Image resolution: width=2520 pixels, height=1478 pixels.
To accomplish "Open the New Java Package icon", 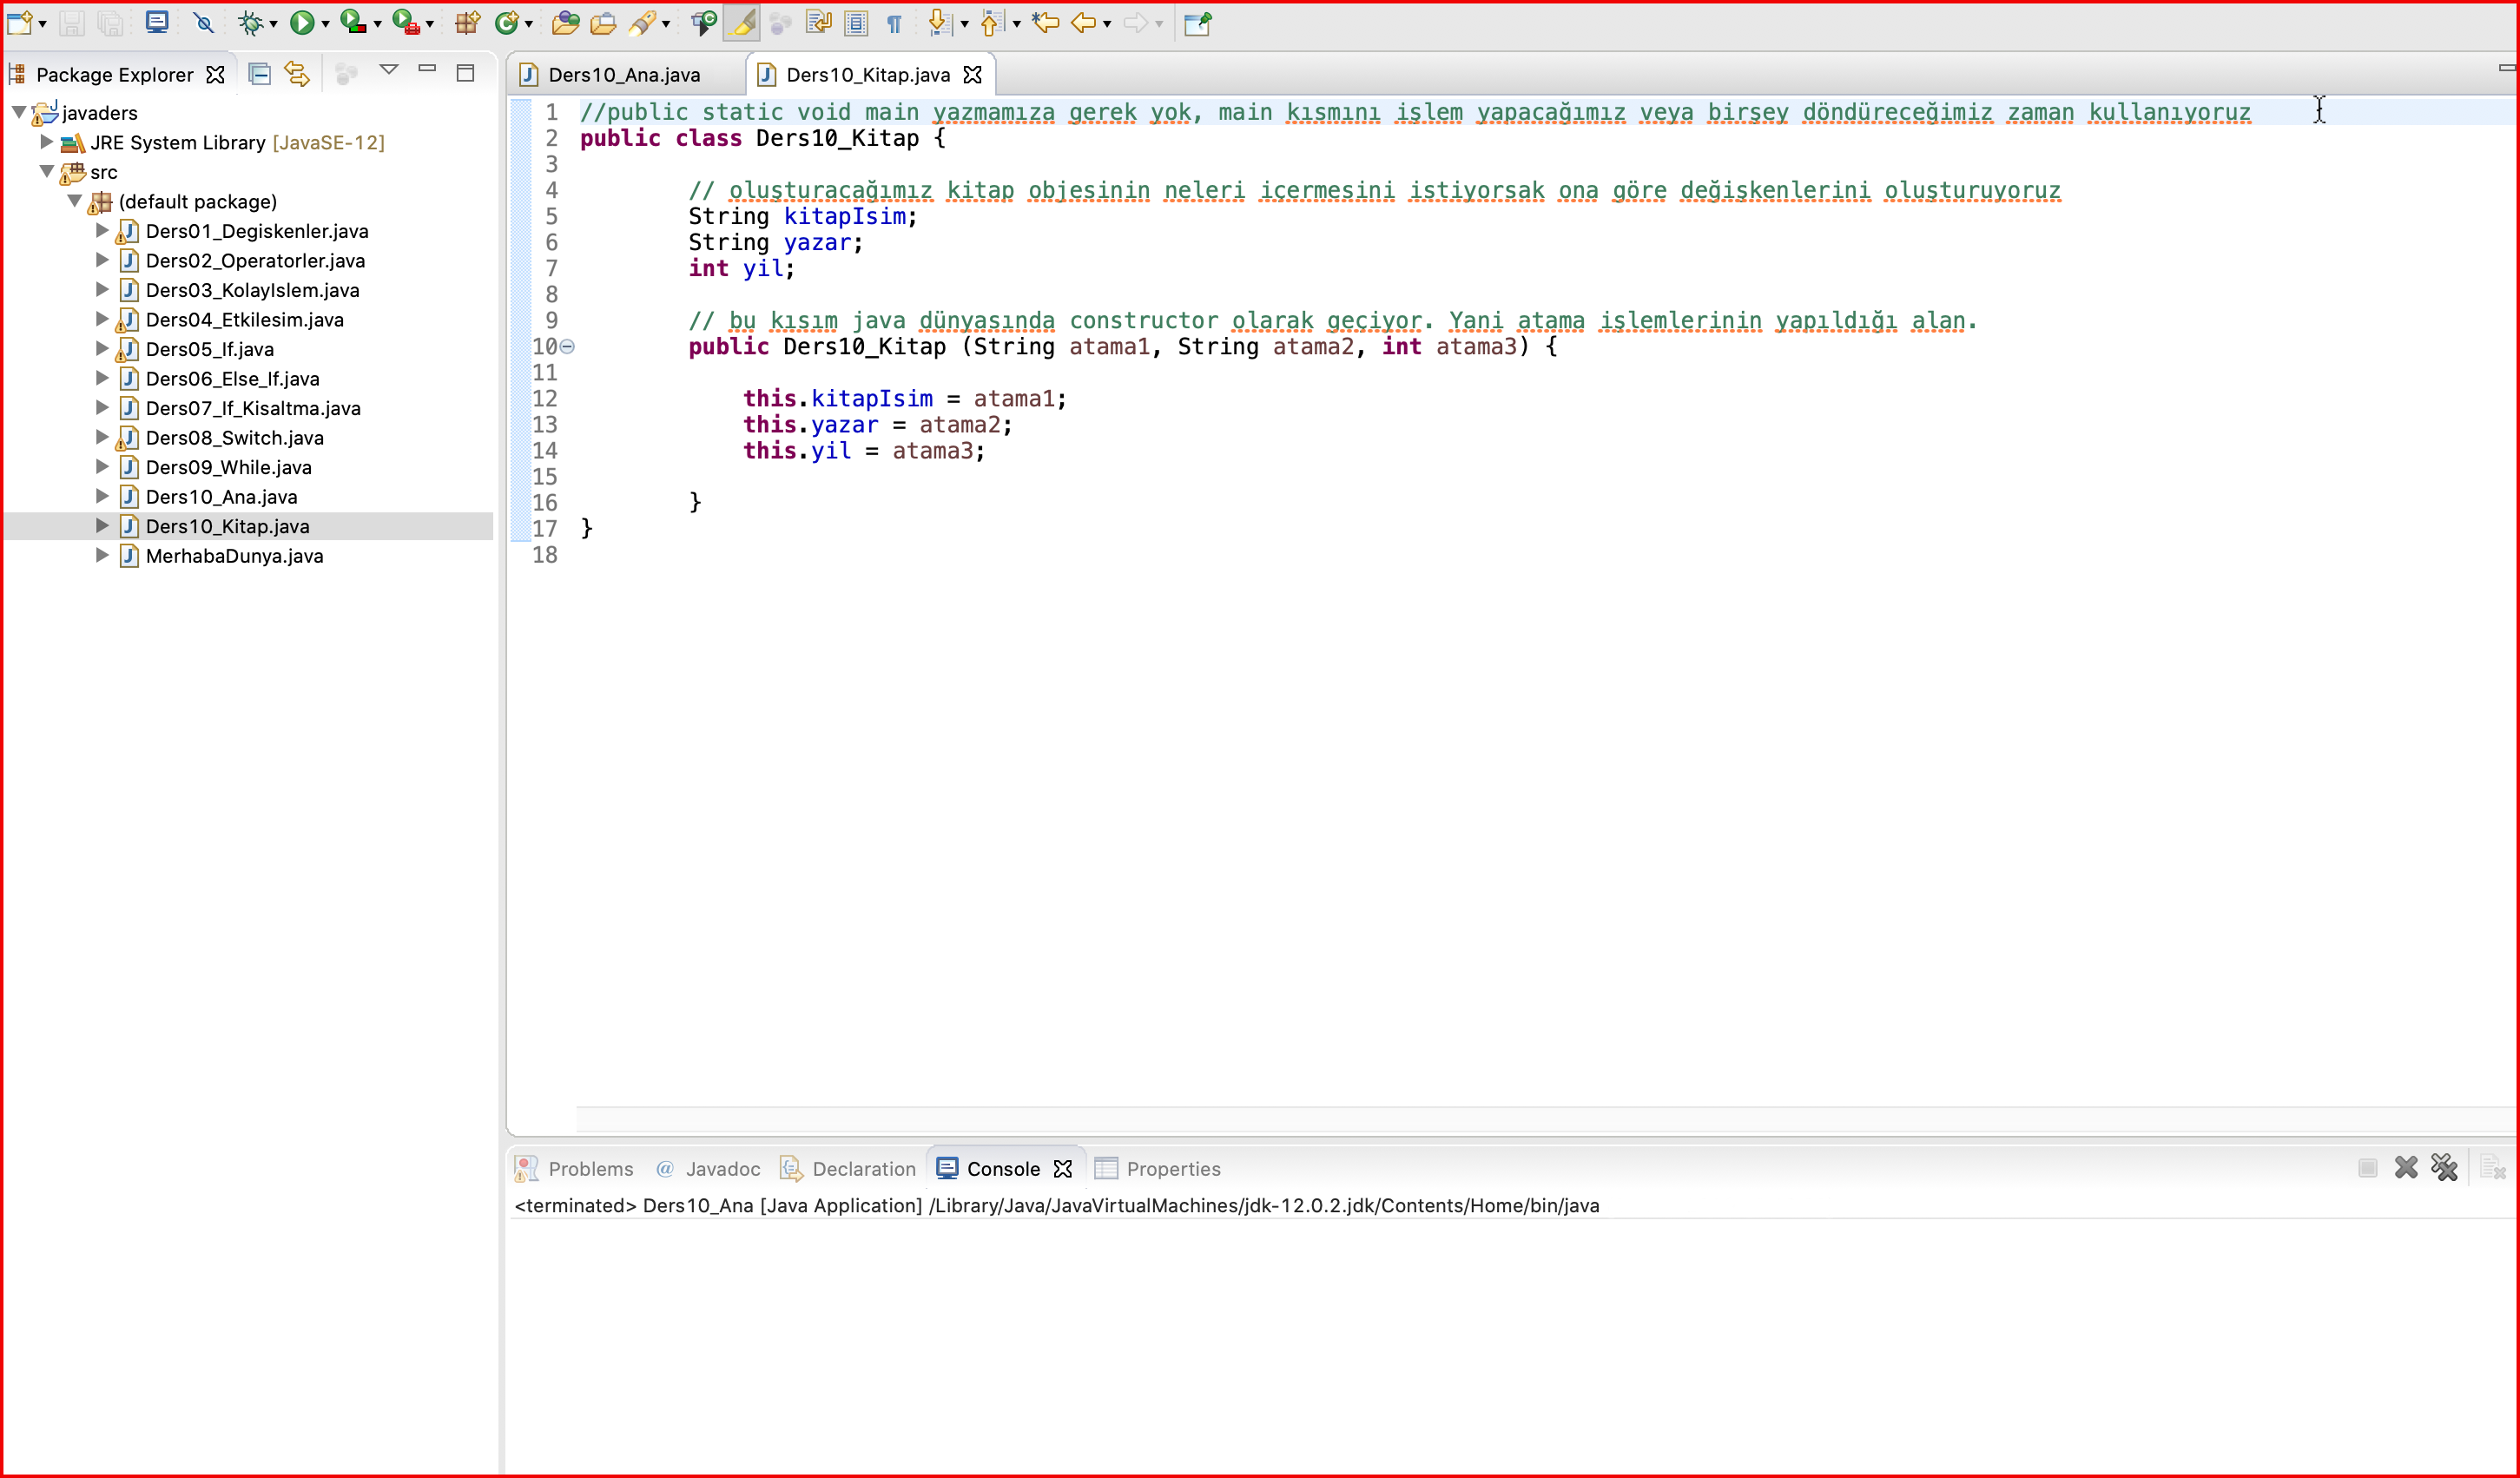I will coord(467,23).
